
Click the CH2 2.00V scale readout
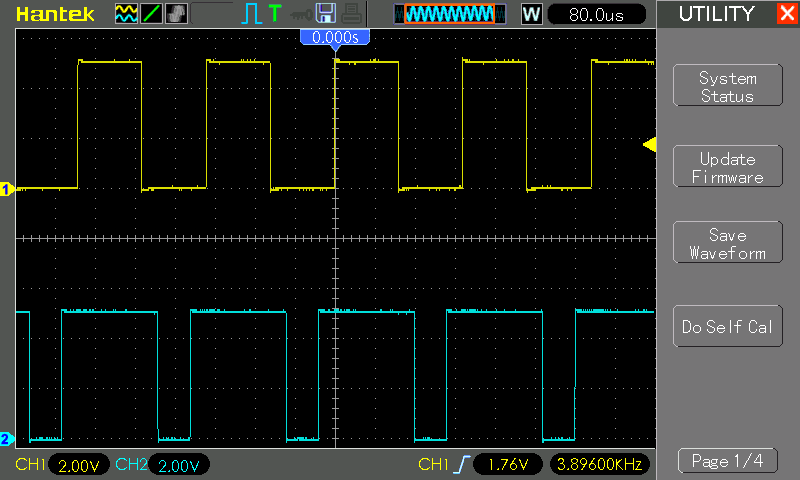click(177, 465)
